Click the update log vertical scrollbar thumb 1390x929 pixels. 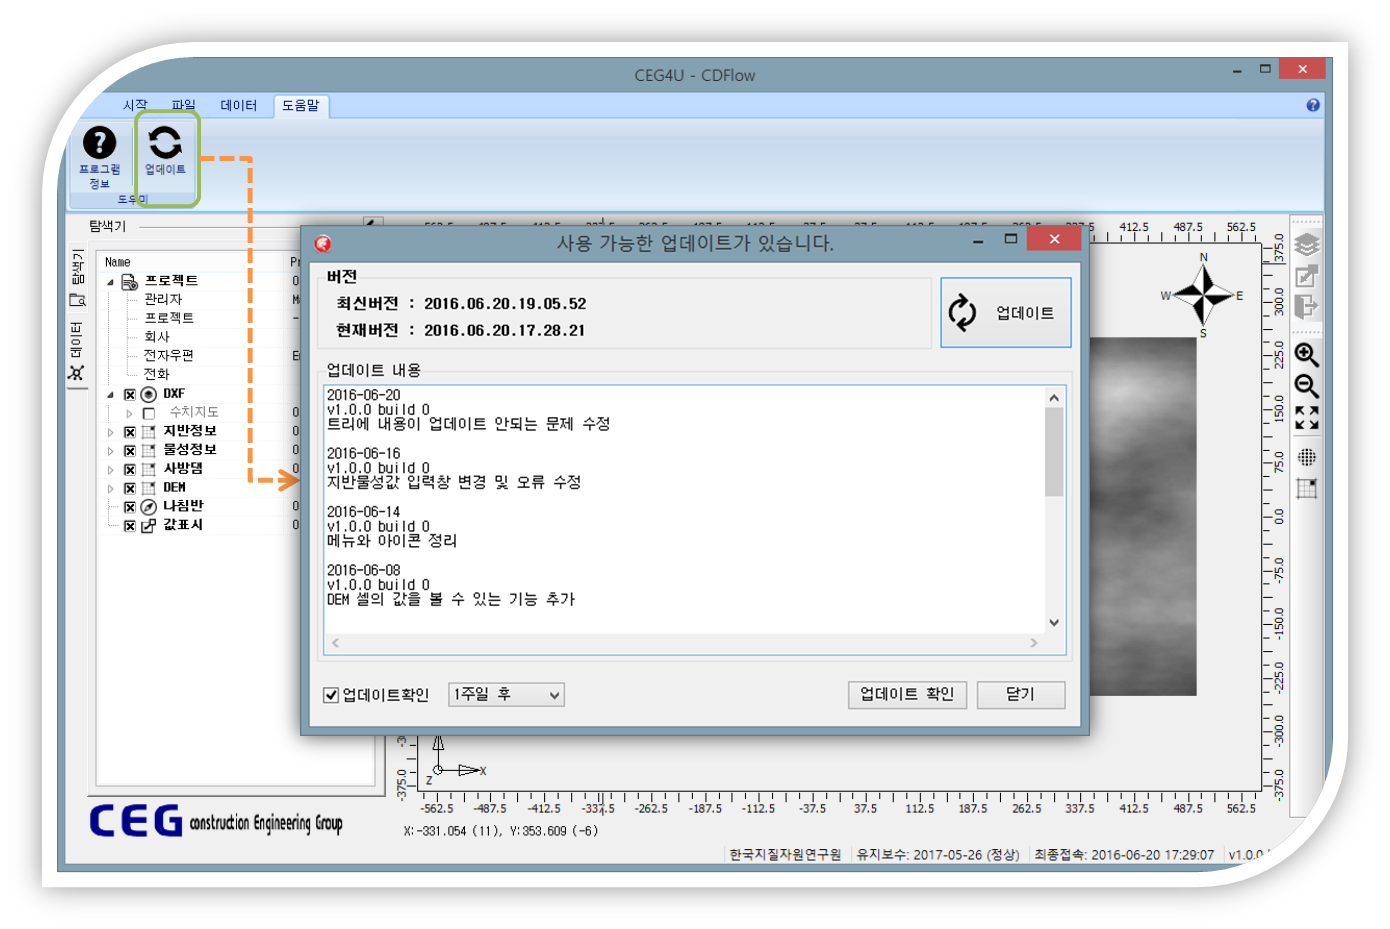coord(1054,452)
